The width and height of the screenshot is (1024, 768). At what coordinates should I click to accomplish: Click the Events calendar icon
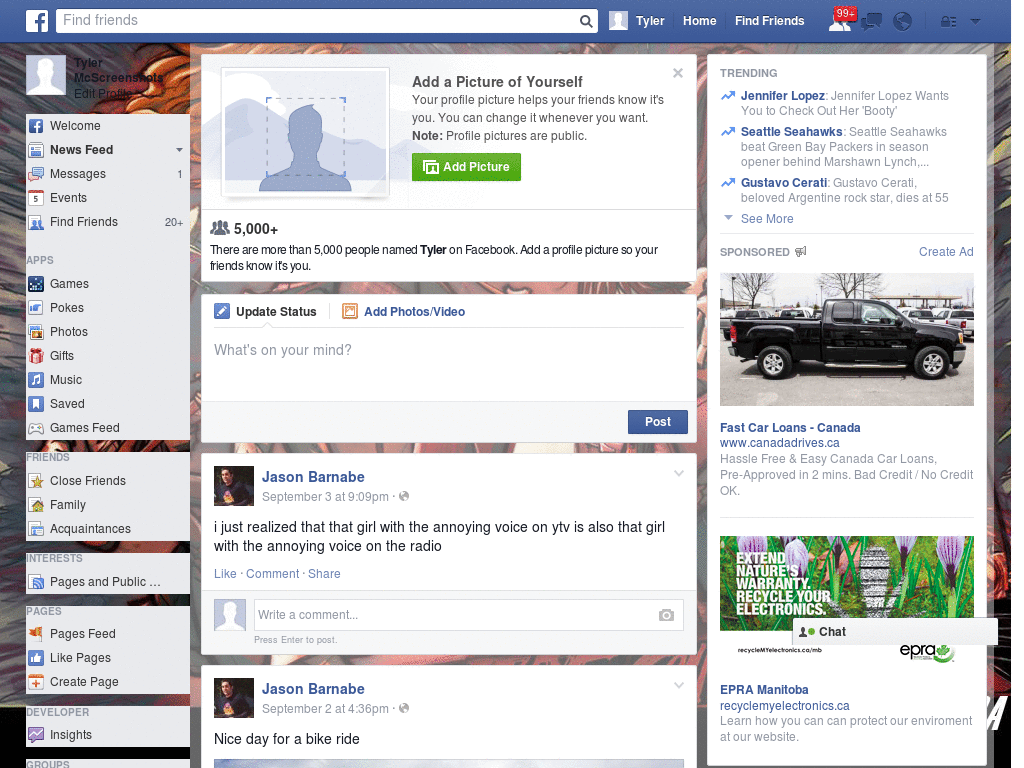[36, 198]
